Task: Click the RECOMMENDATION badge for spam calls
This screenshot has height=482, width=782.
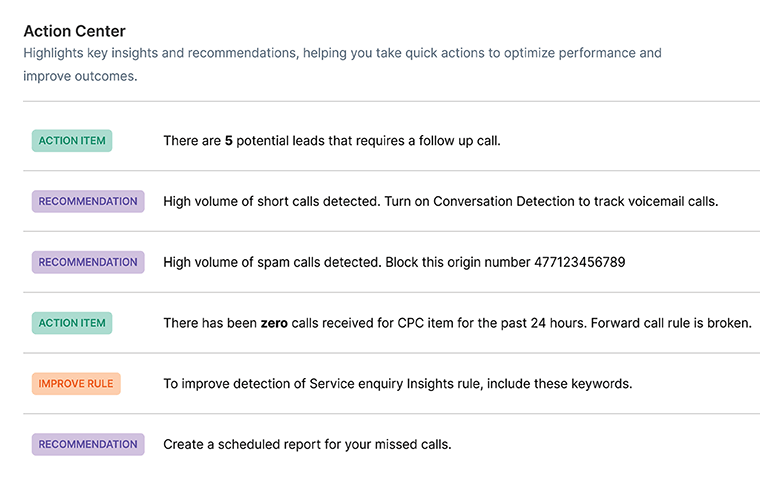Action: (x=88, y=262)
